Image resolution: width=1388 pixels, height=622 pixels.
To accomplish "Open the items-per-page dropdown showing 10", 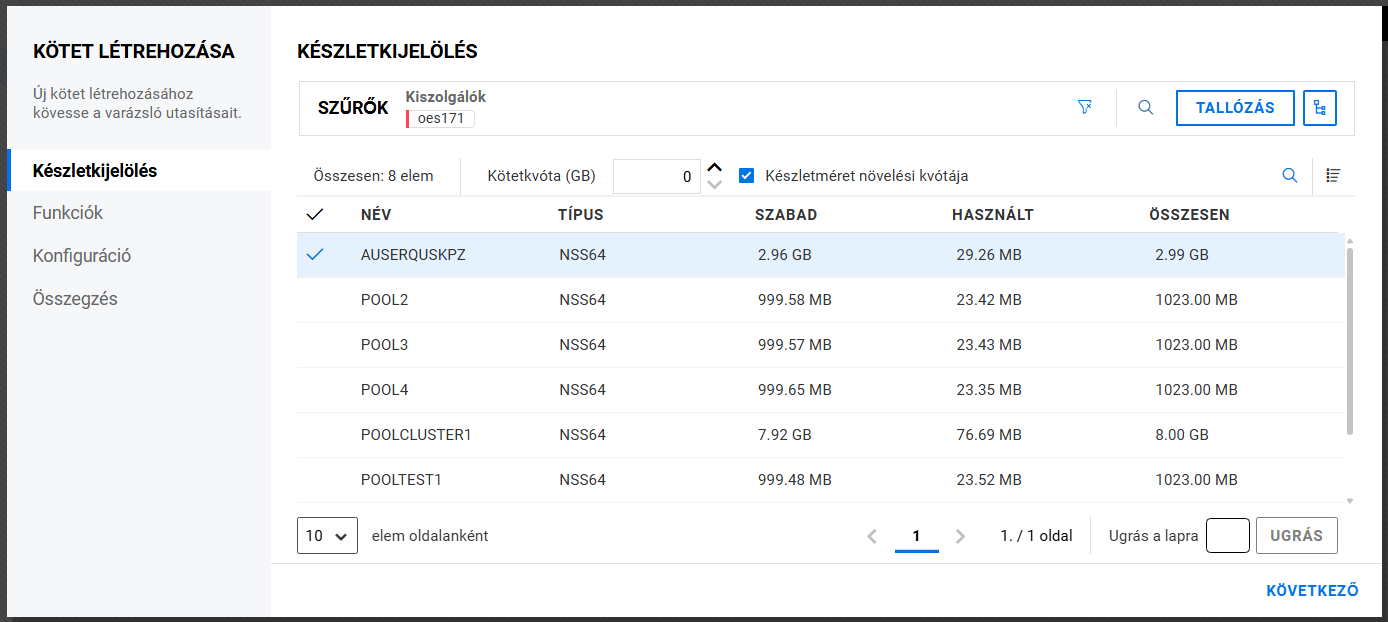I will pyautogui.click(x=327, y=536).
